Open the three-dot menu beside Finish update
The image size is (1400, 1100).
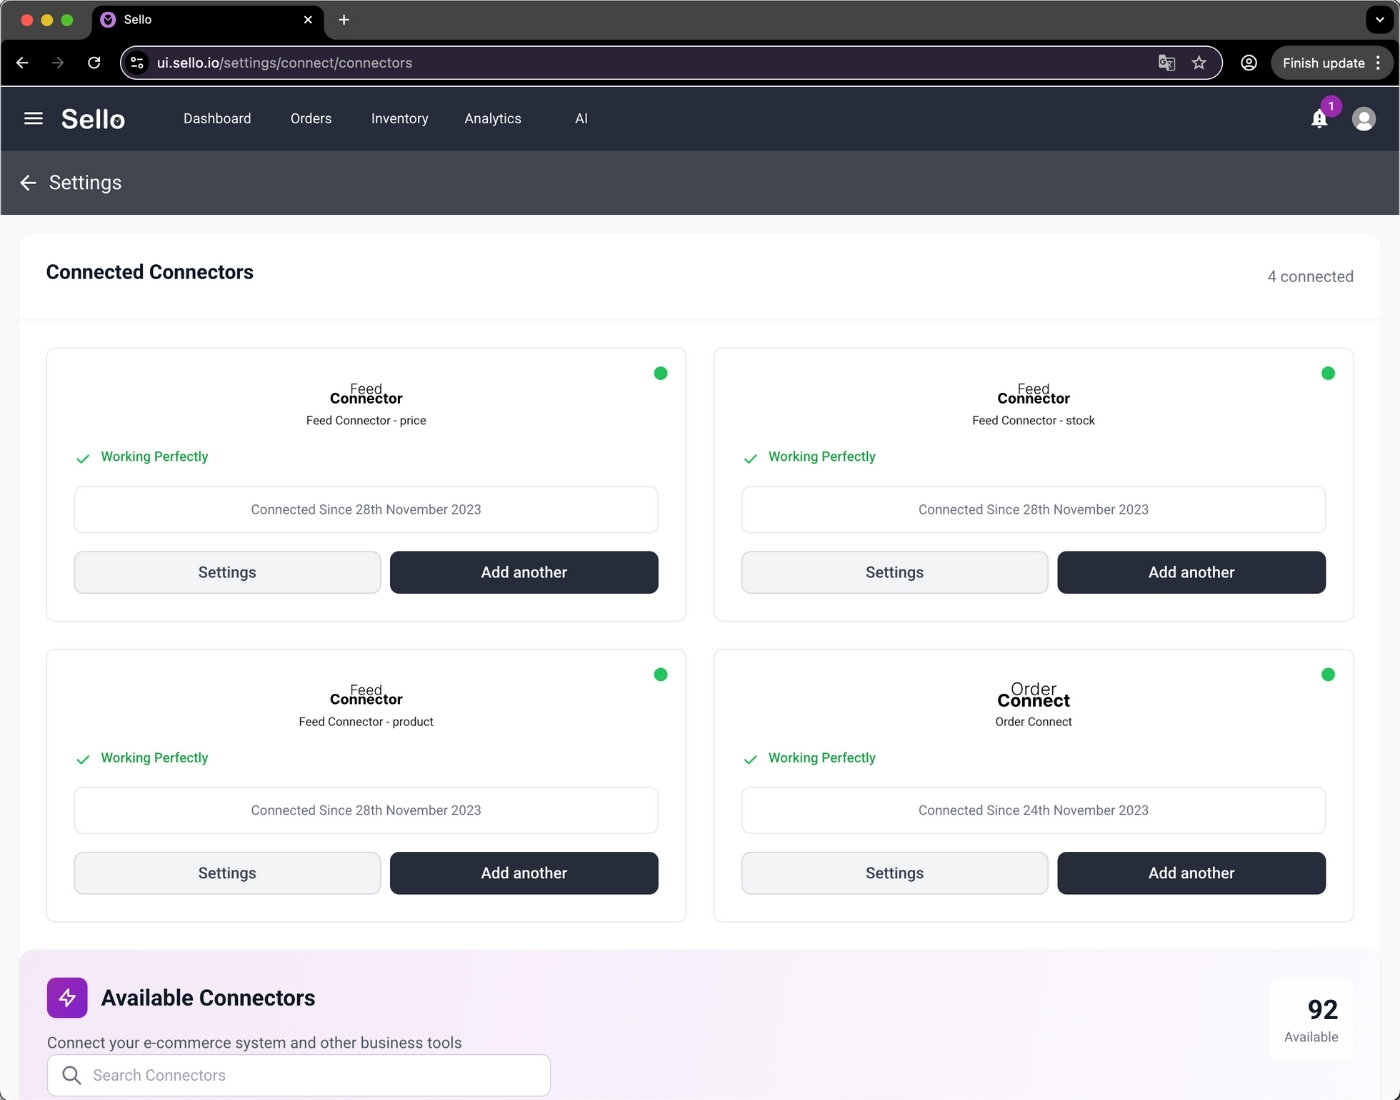[1379, 62]
